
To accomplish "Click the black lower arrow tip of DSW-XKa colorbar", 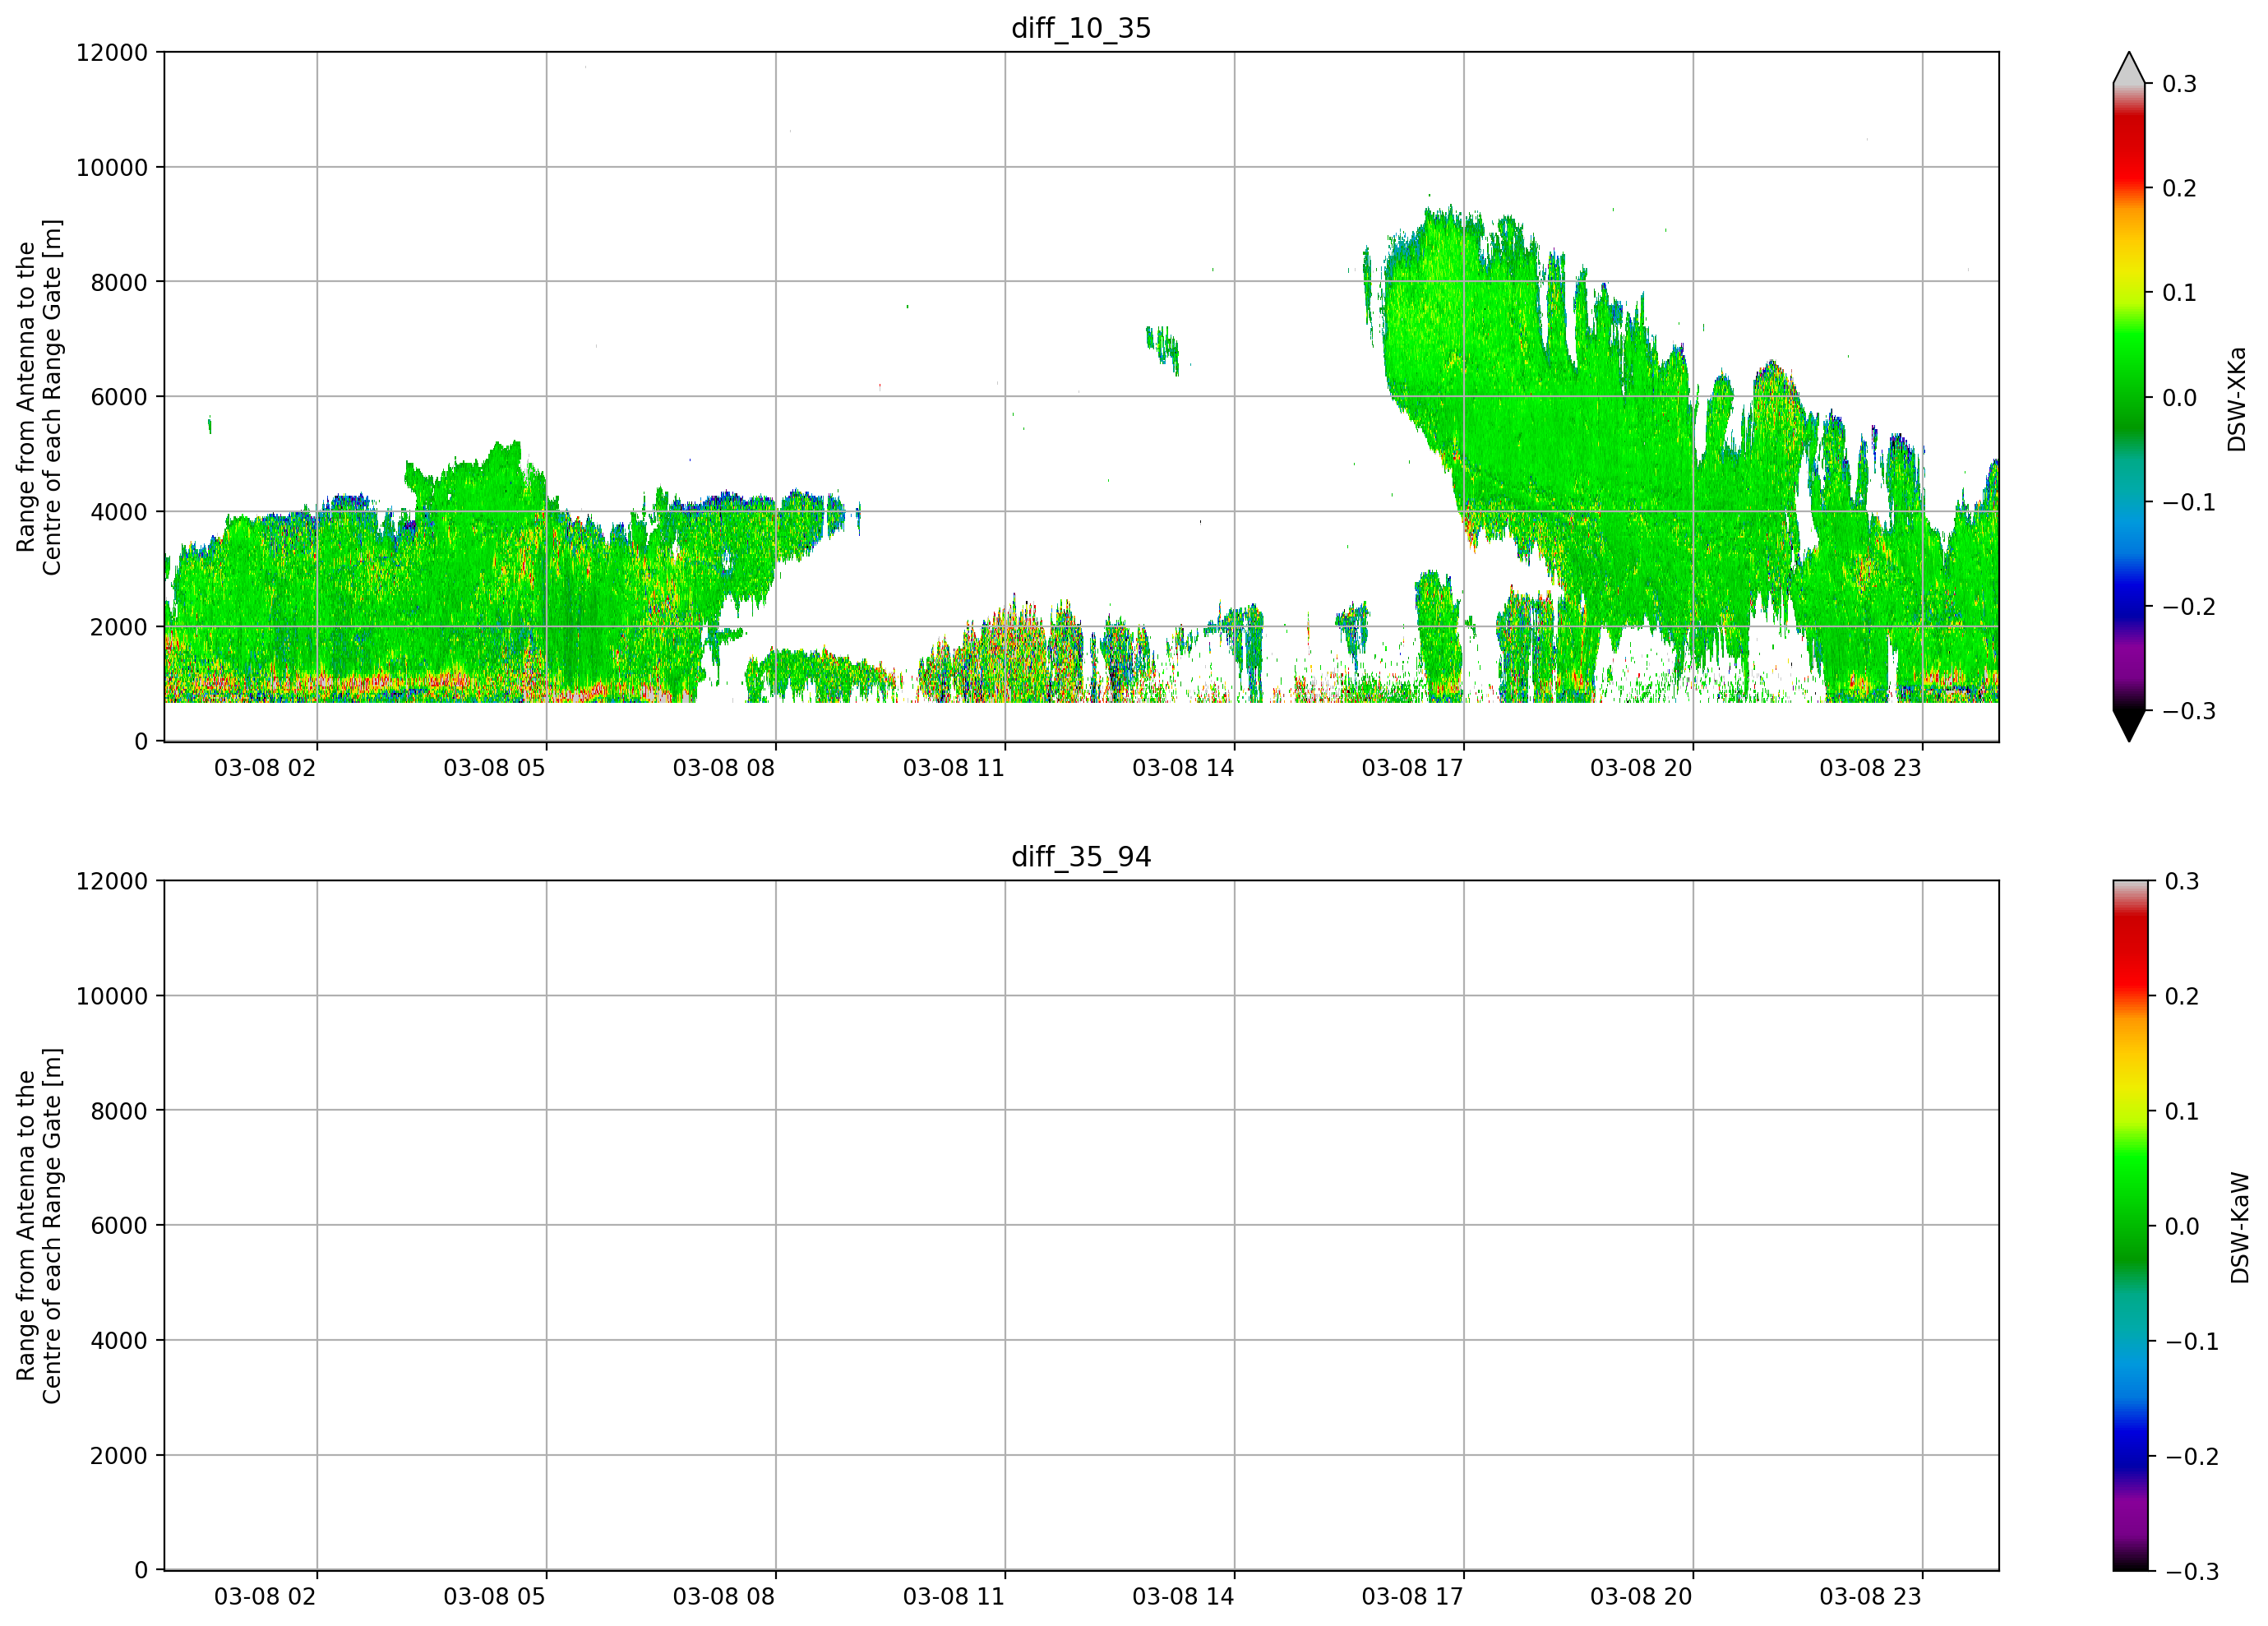I will pos(2129,726).
